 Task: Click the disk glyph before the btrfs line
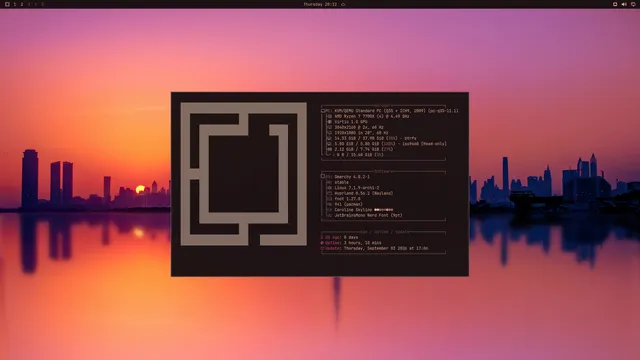329,138
